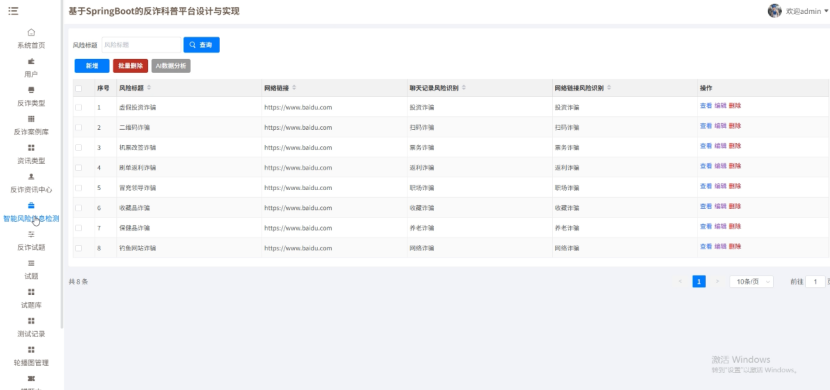Collapse the sidebar with the hamburger icon
The image size is (830, 390).
tap(13, 11)
